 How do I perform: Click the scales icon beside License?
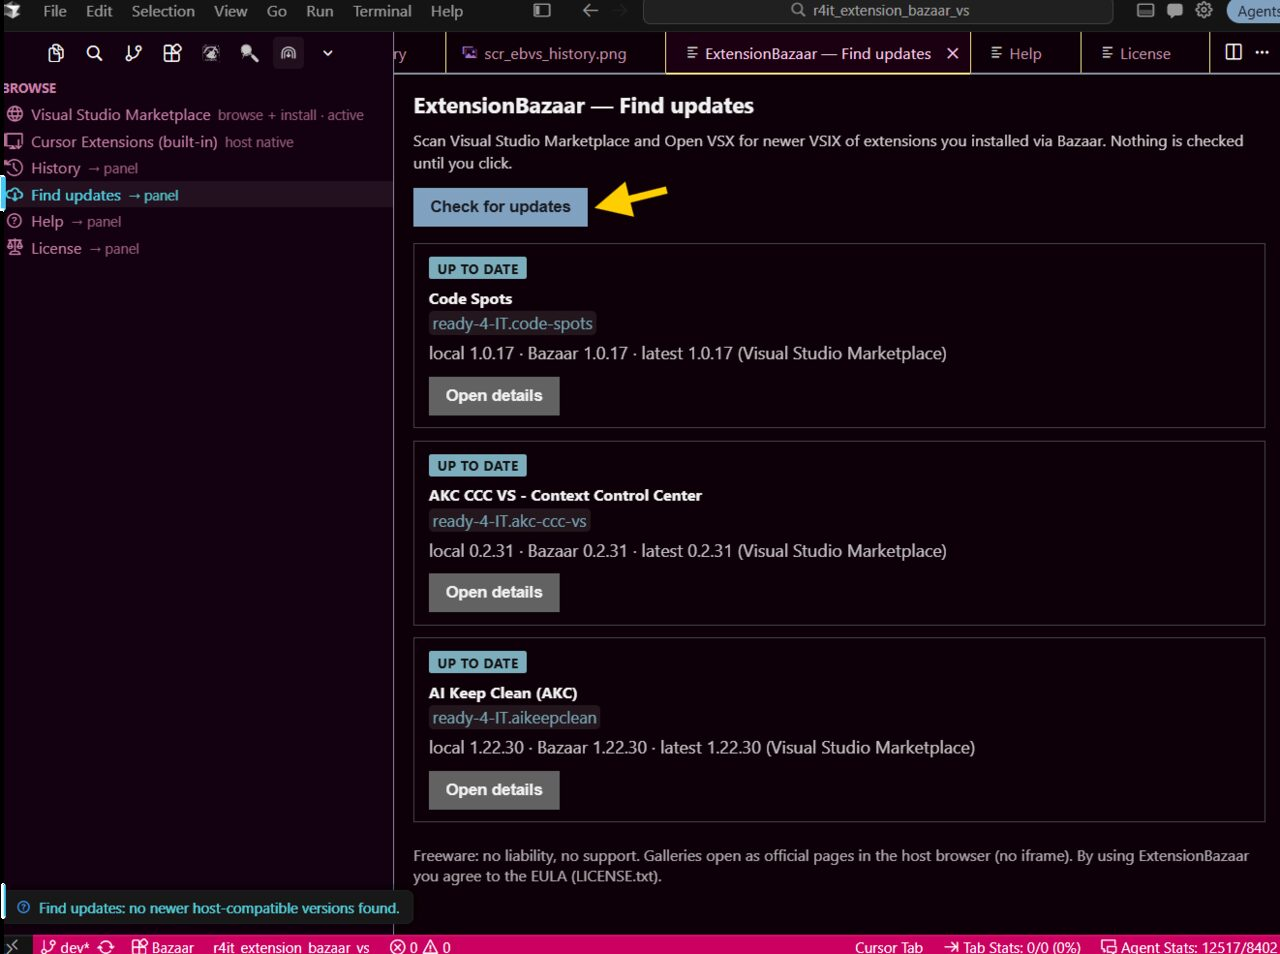click(x=14, y=247)
